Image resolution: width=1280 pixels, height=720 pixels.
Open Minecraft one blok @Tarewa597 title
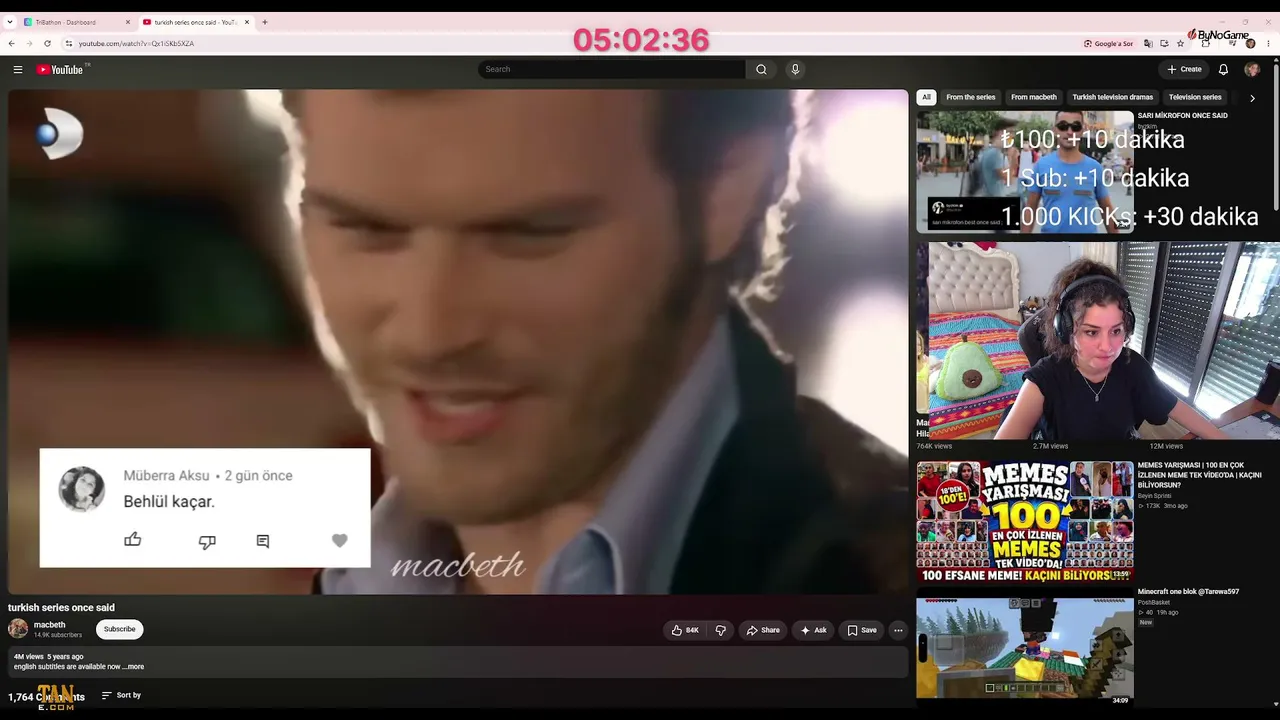coord(1188,592)
